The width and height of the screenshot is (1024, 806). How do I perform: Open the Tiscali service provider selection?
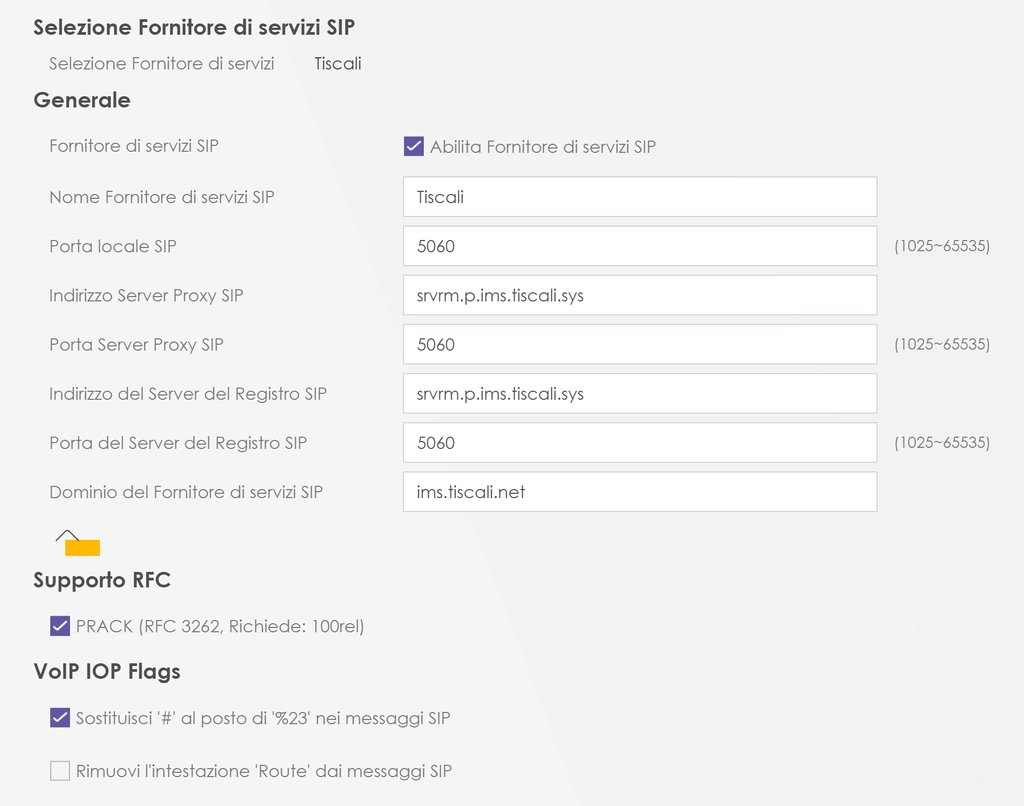(338, 64)
